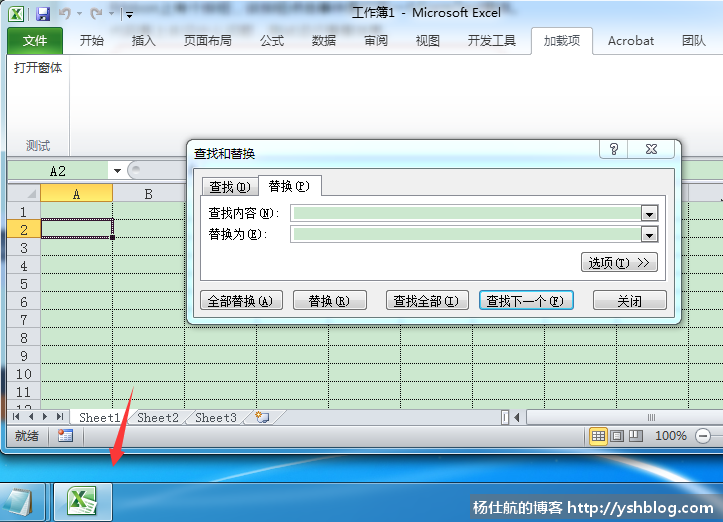Switch to the Sheet2 tab
723x522 pixels.
158,417
